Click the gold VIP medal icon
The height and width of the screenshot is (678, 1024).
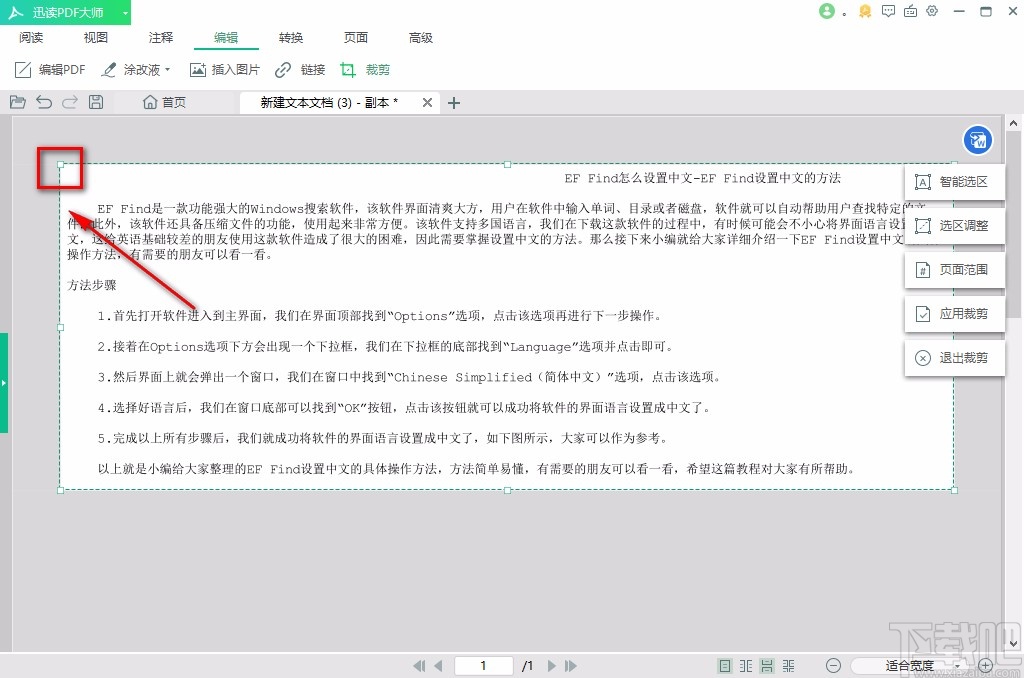point(865,11)
